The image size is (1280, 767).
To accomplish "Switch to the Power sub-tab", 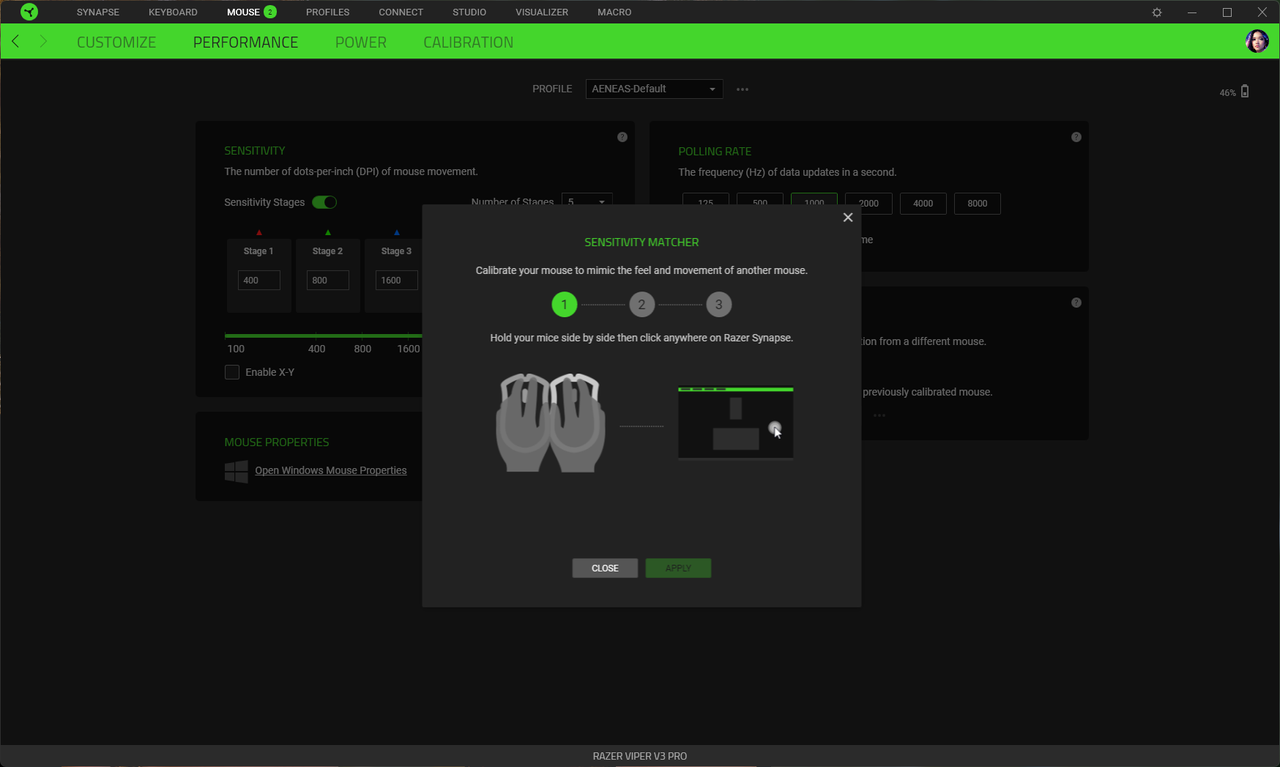I will pyautogui.click(x=361, y=42).
